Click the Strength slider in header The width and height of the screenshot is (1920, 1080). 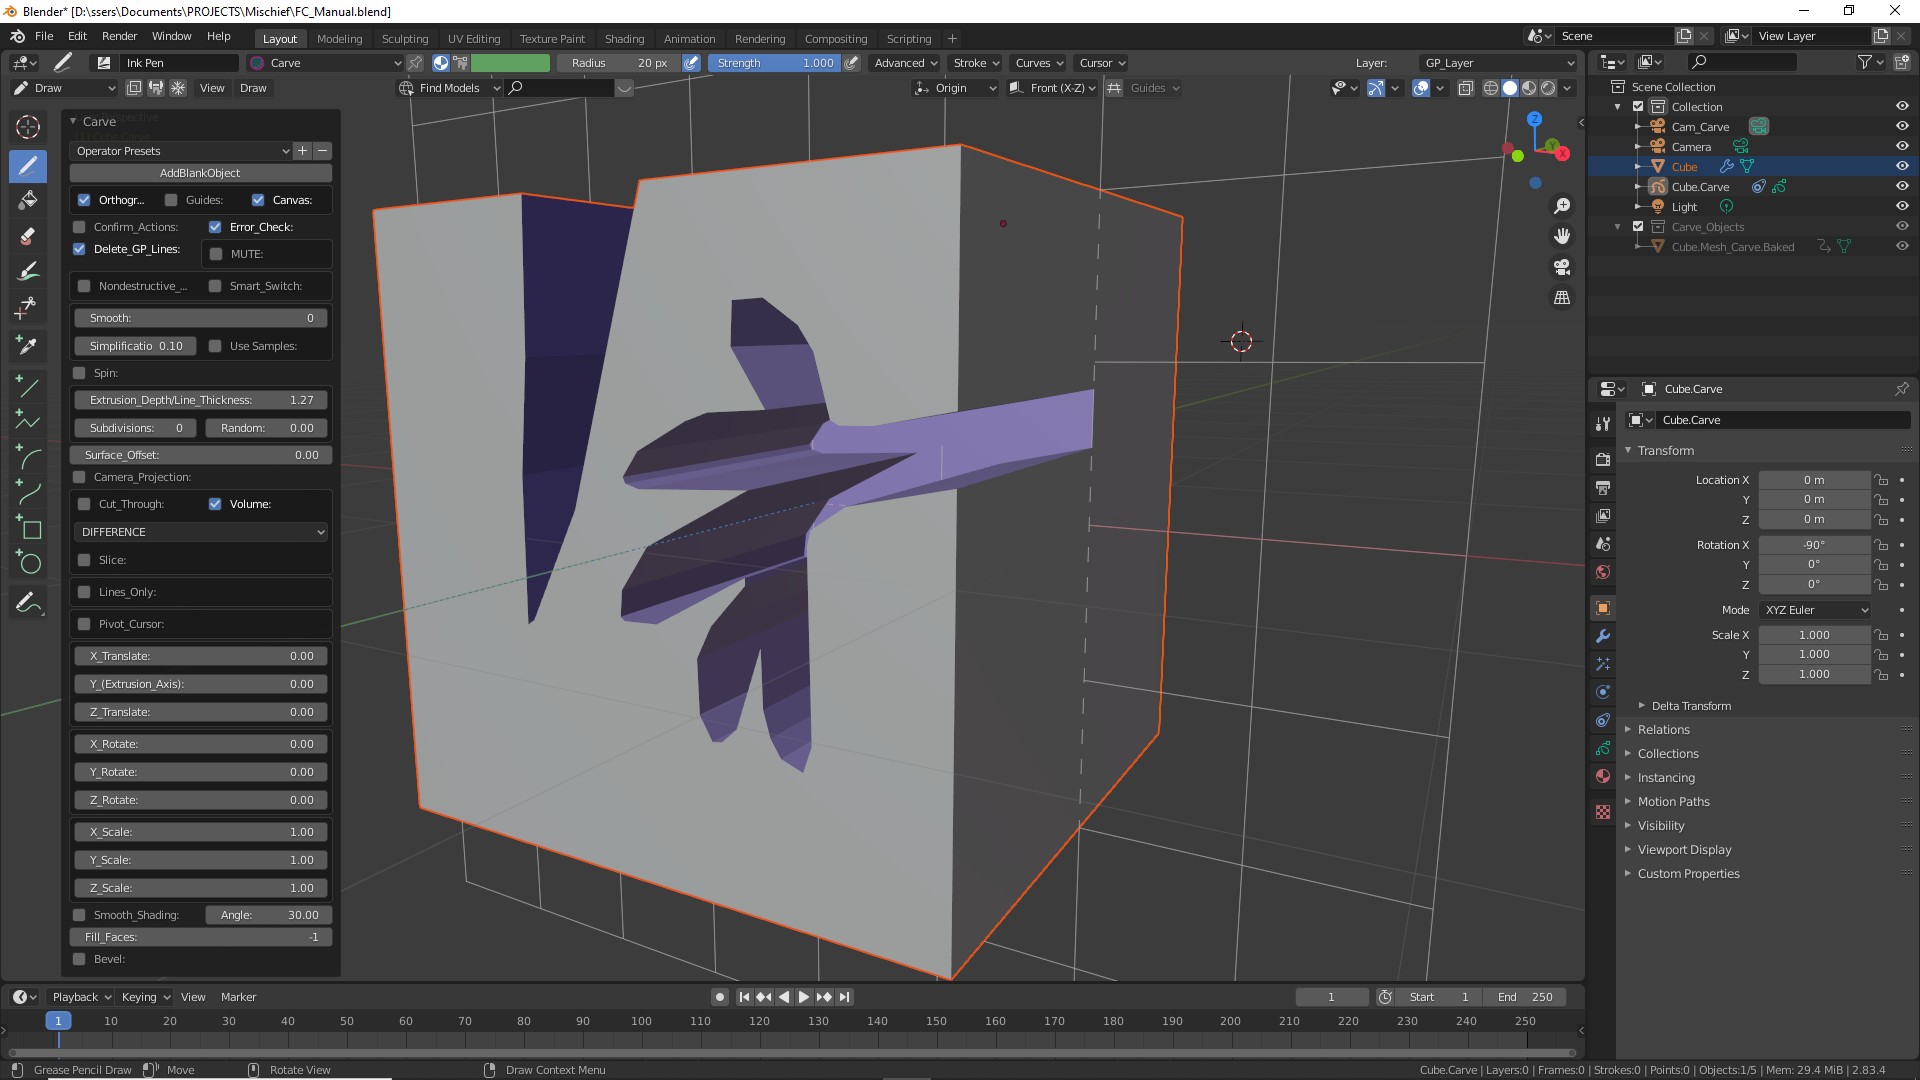(x=775, y=63)
